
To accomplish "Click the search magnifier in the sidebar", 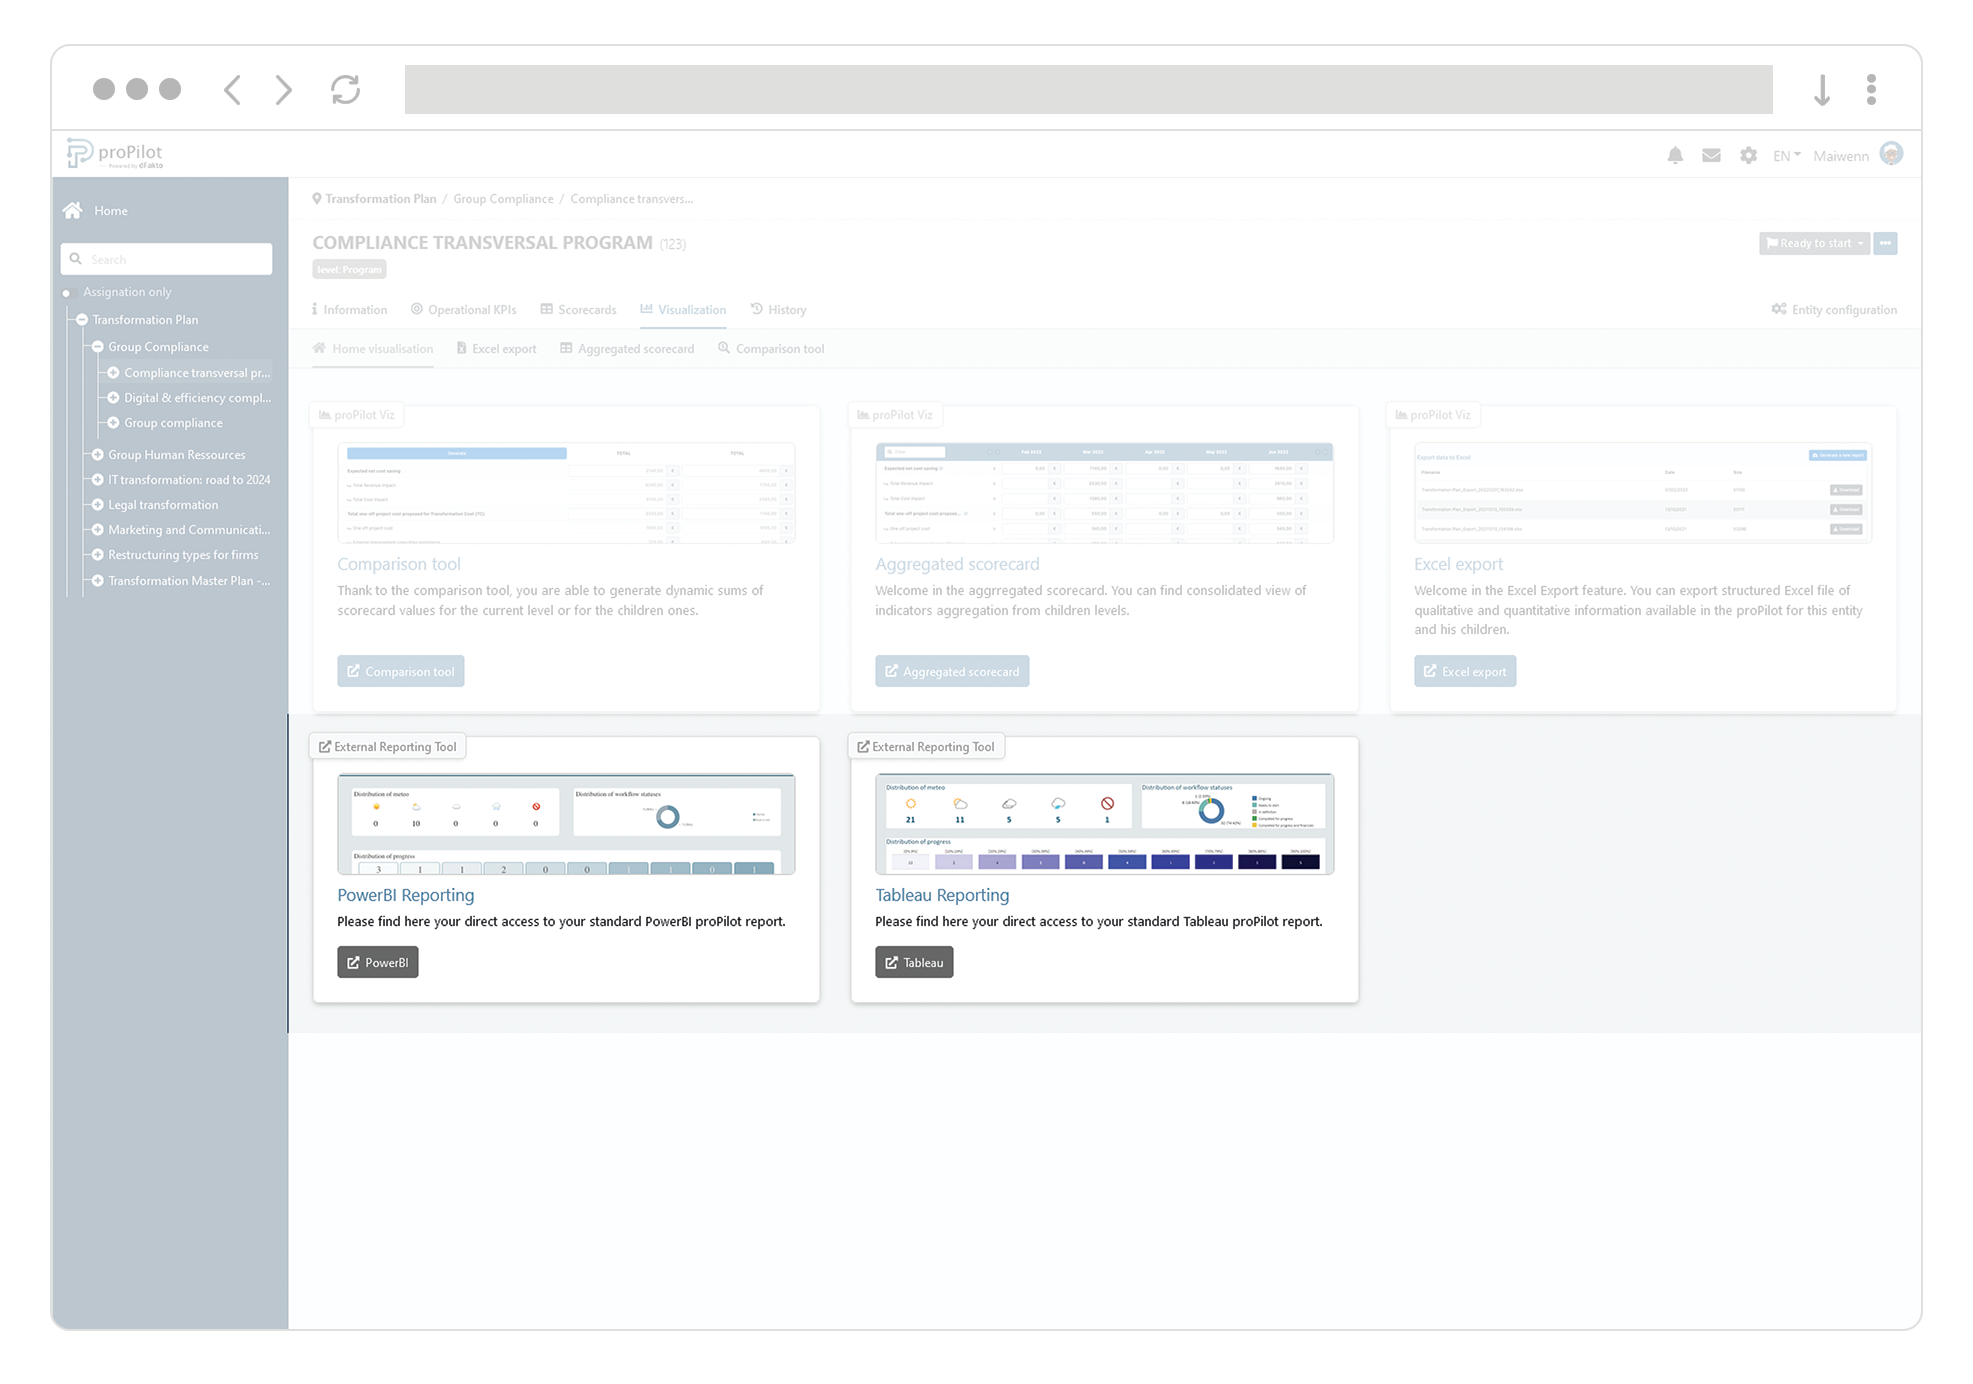I will tap(77, 258).
